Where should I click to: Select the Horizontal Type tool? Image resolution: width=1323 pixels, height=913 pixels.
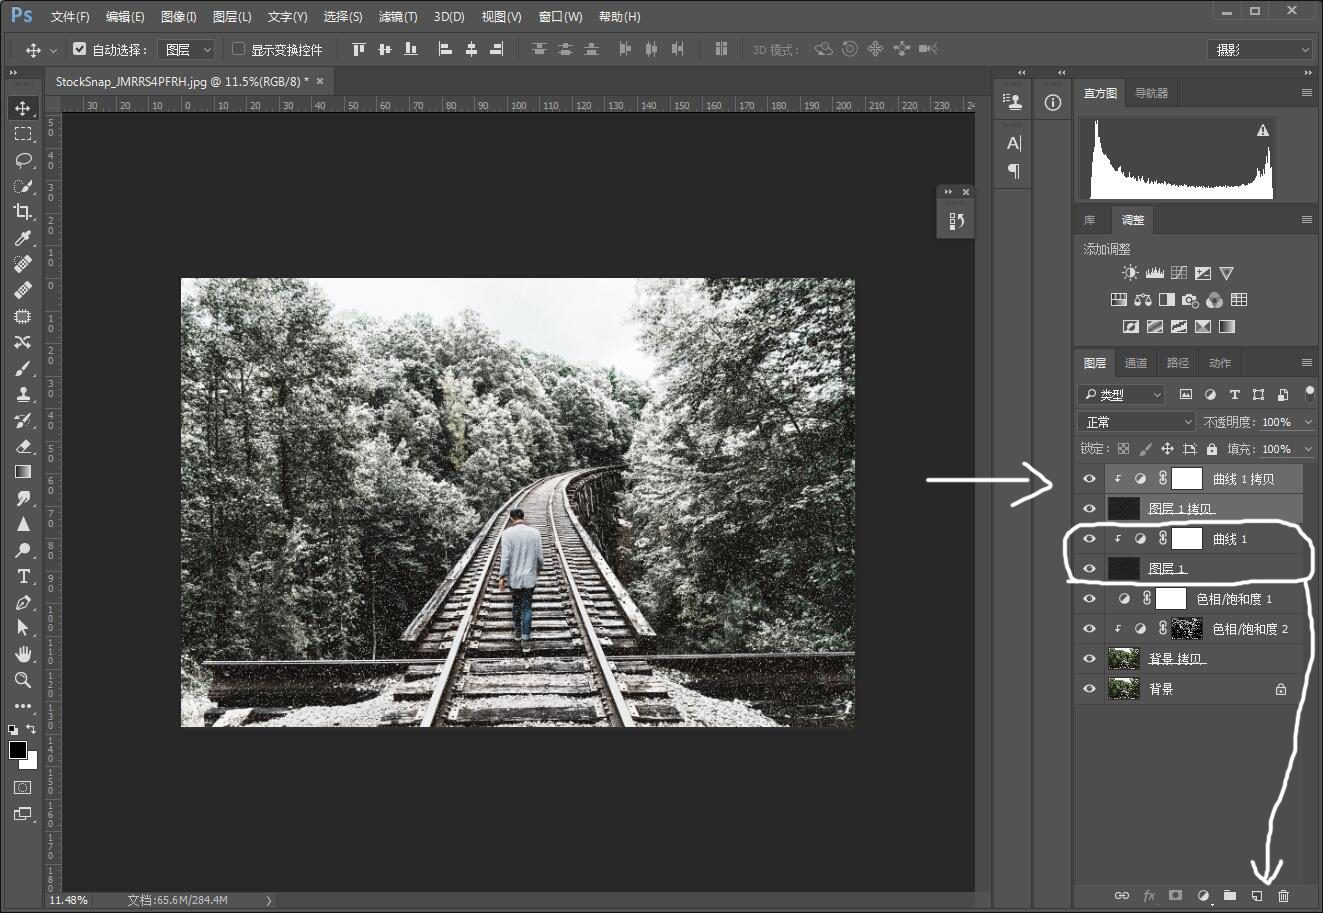[x=22, y=576]
